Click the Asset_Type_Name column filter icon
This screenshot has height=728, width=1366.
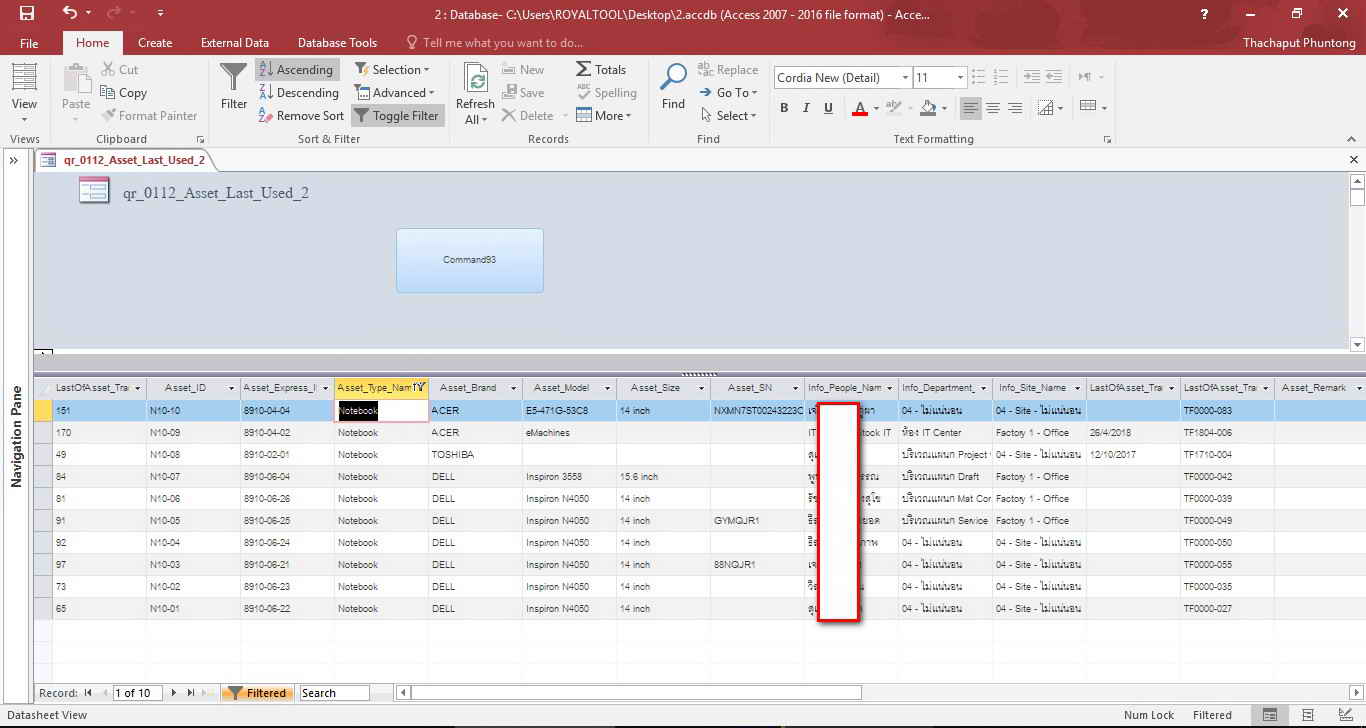[421, 388]
